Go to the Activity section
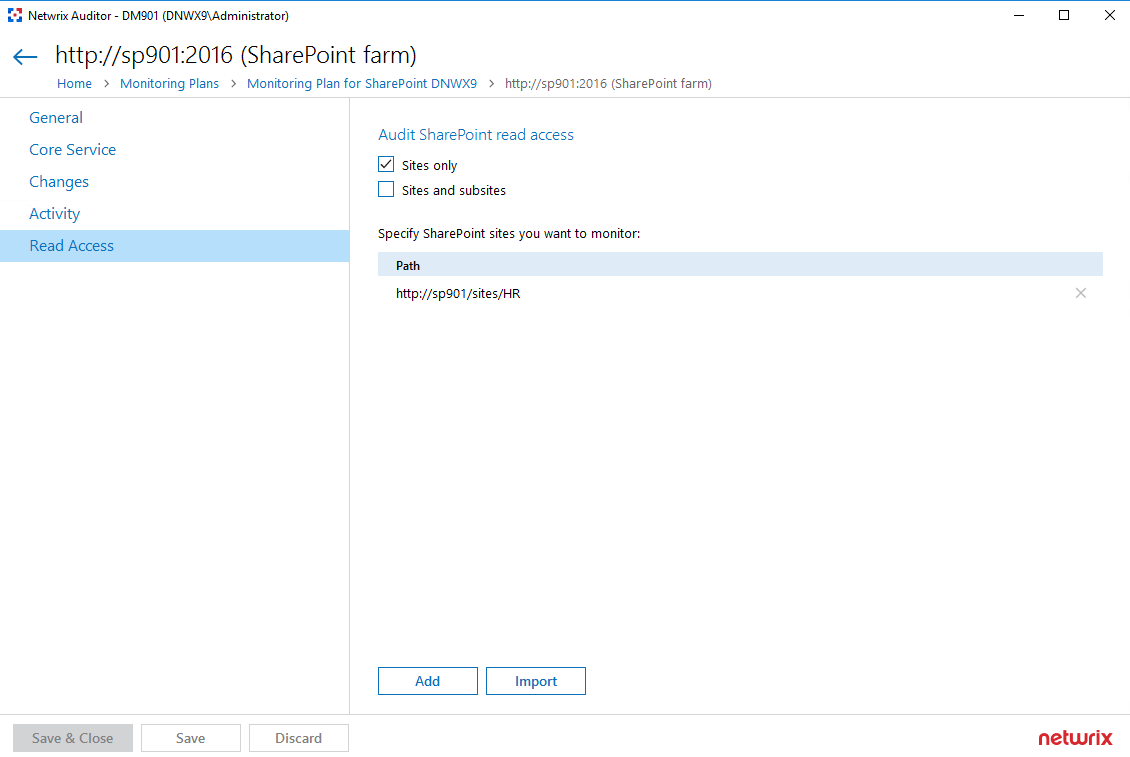 [54, 214]
